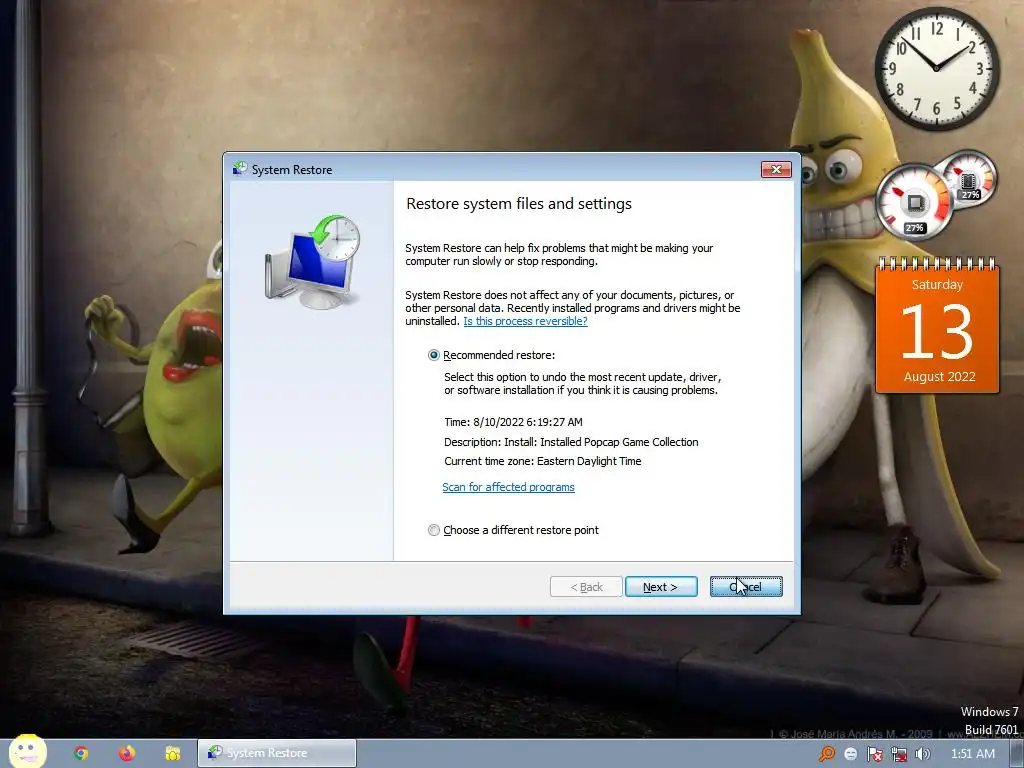Click the small RAM meter gadget dial
This screenshot has width=1024, height=768.
click(969, 177)
